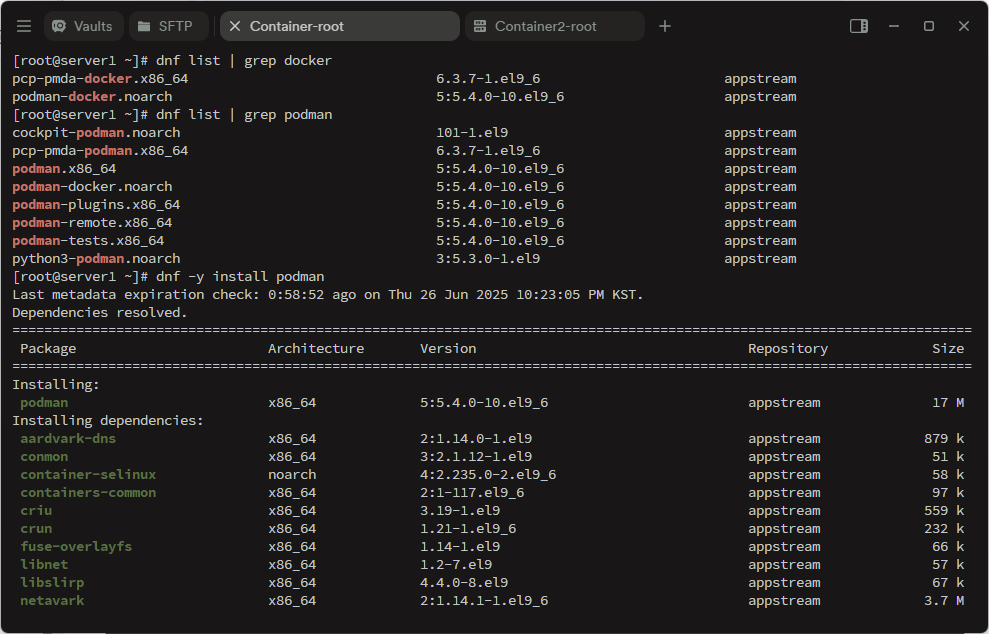
Task: Maximize the terminal window
Action: tap(928, 26)
